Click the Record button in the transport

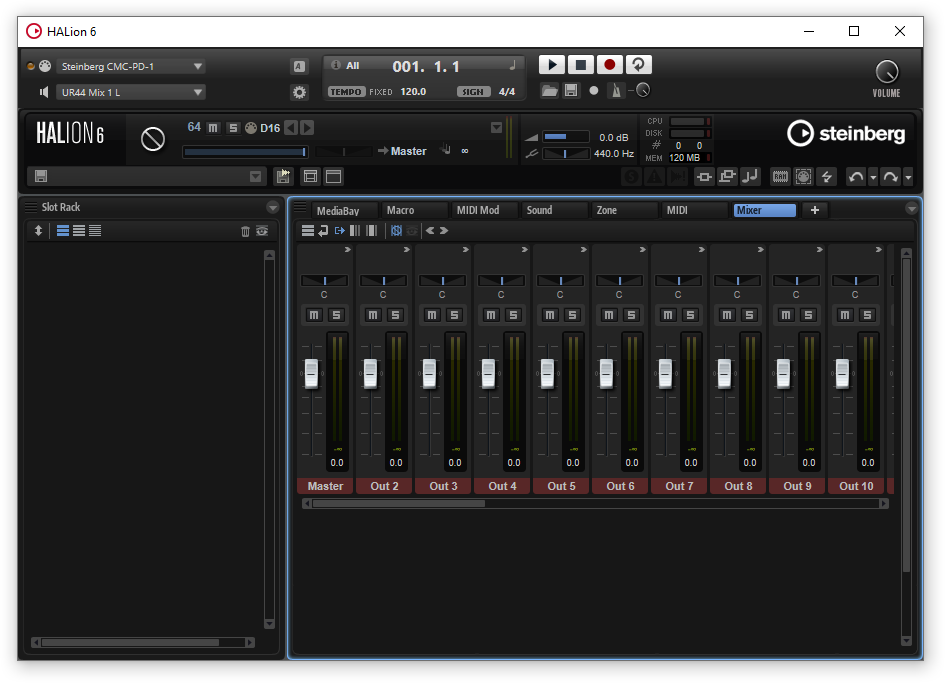(x=609, y=65)
